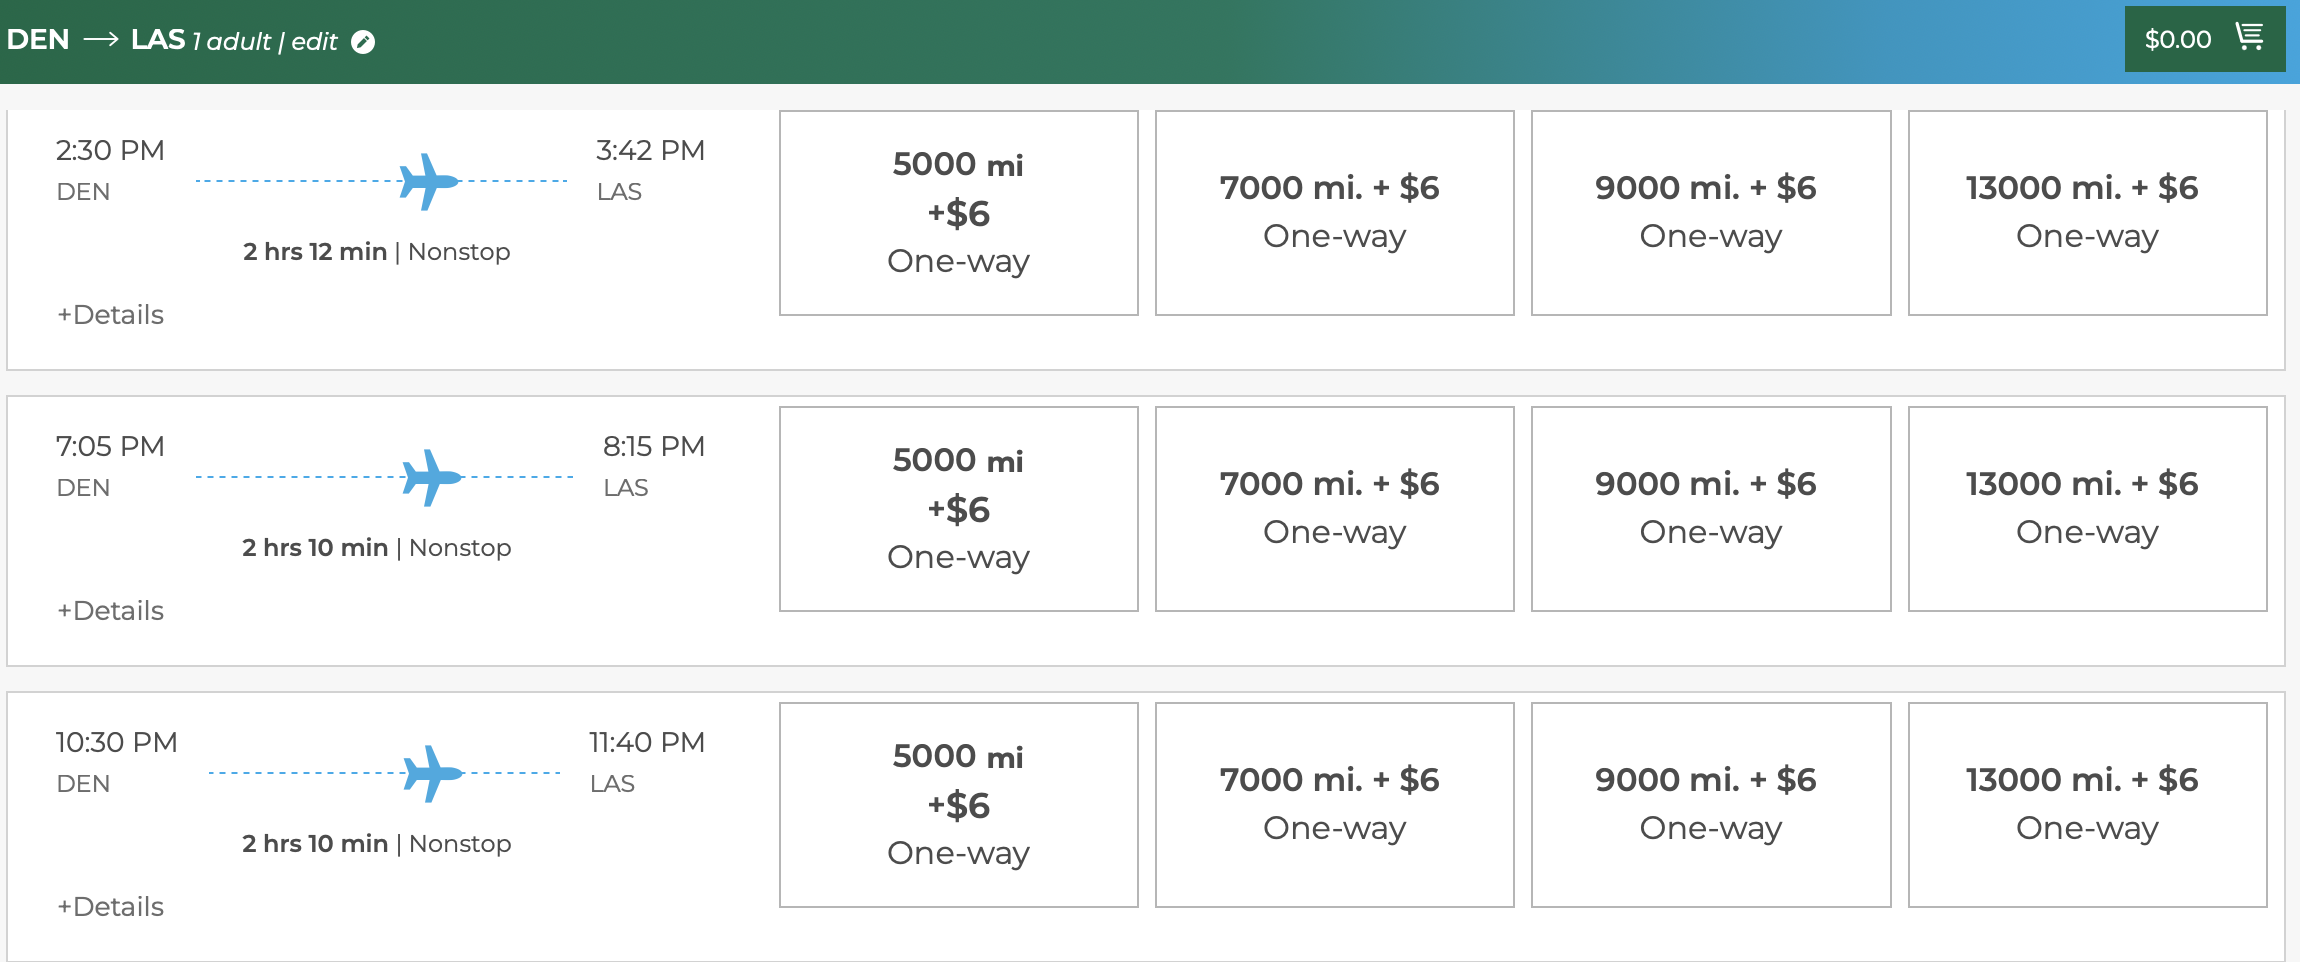Viewport: 2300px width, 962px height.
Task: Select 5000 mi +$6 fare for 7:05 PM flight
Action: pyautogui.click(x=958, y=509)
